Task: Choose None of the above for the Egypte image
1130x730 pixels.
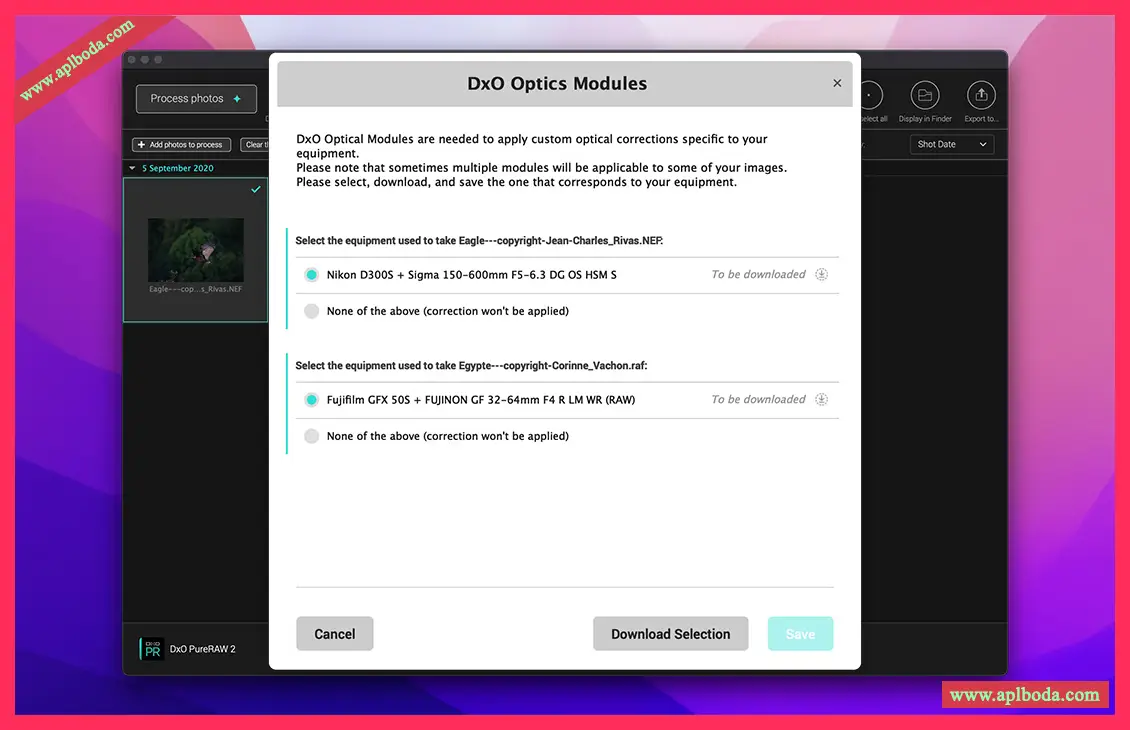Action: (312, 436)
